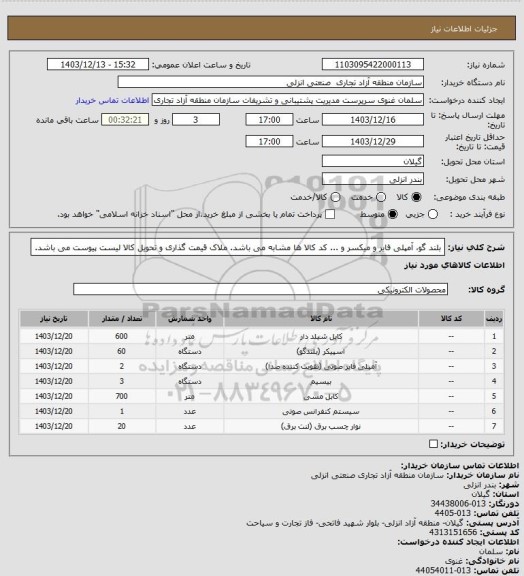The width and height of the screenshot is (524, 576).
Task: Select item row سیستم کنفرانس صوتی
Action: click(262, 411)
